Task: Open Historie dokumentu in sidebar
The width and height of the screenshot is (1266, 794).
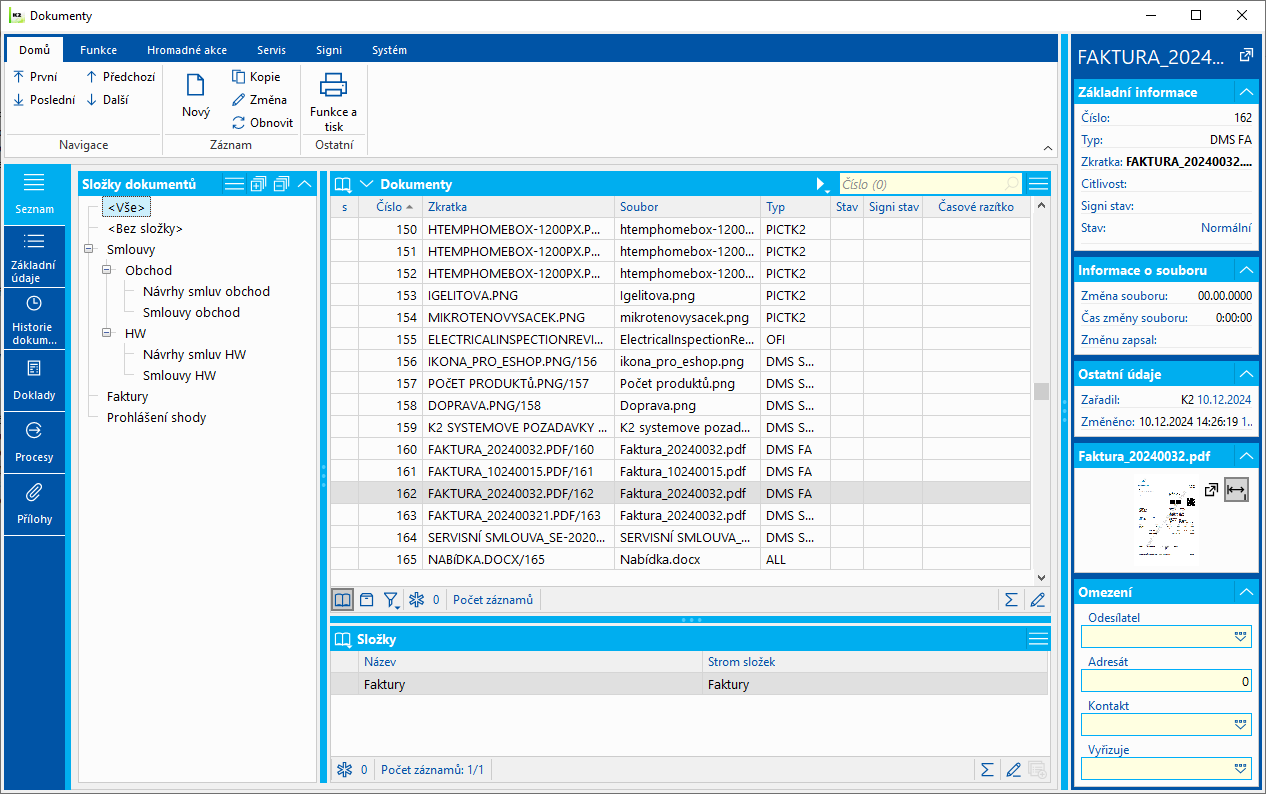Action: (34, 319)
